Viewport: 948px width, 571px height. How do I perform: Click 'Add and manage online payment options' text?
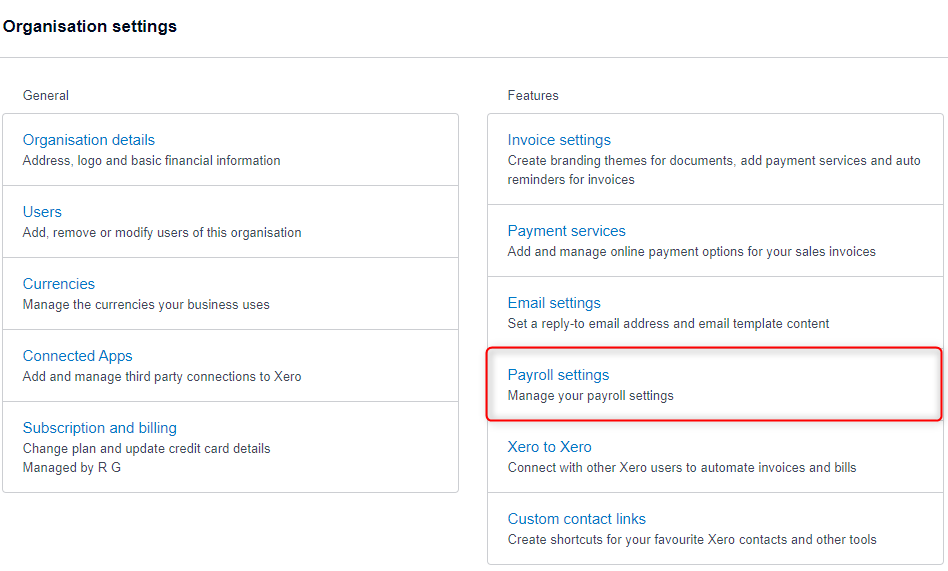(692, 251)
